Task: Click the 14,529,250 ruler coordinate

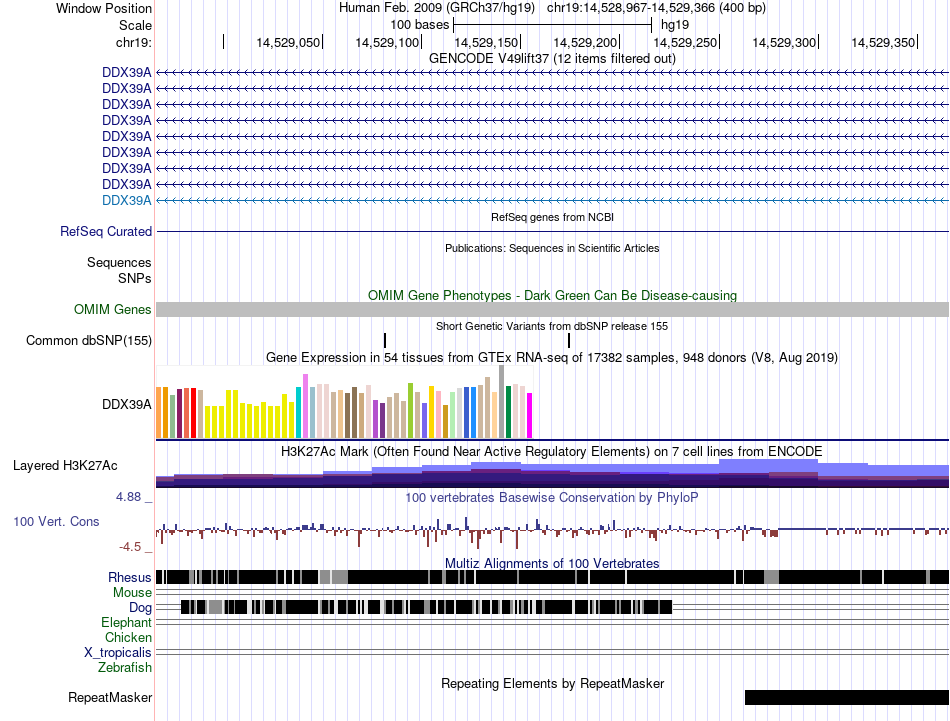Action: coord(685,42)
